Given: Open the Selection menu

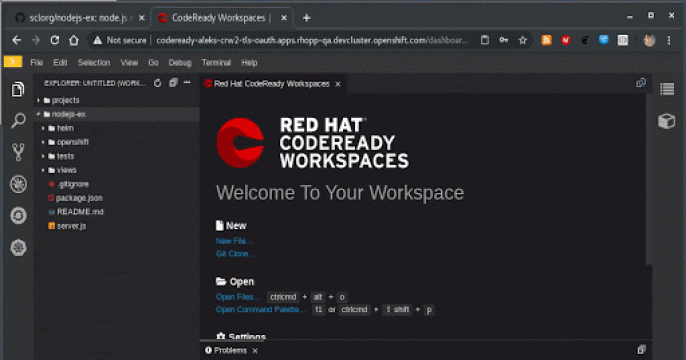Looking at the screenshot, I should click(x=94, y=63).
